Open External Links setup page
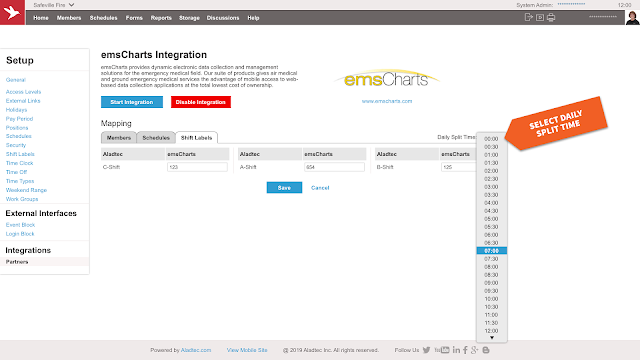The width and height of the screenshot is (640, 360). [23, 101]
